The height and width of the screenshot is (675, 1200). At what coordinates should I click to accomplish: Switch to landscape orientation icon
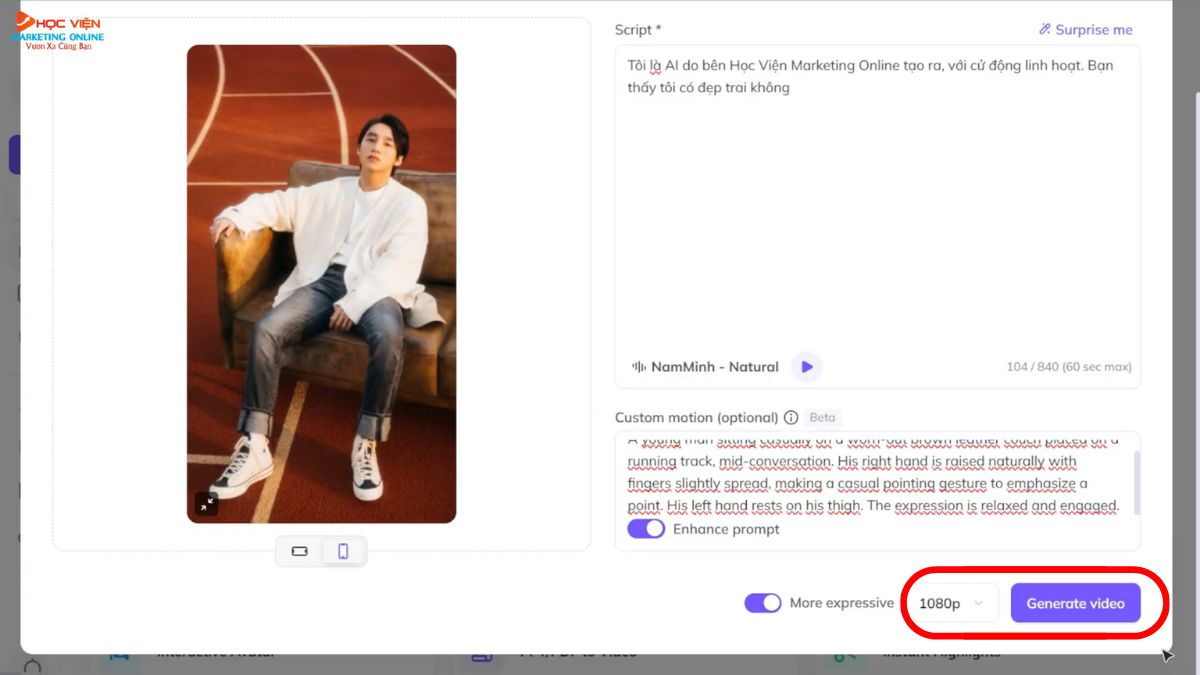pyautogui.click(x=299, y=551)
